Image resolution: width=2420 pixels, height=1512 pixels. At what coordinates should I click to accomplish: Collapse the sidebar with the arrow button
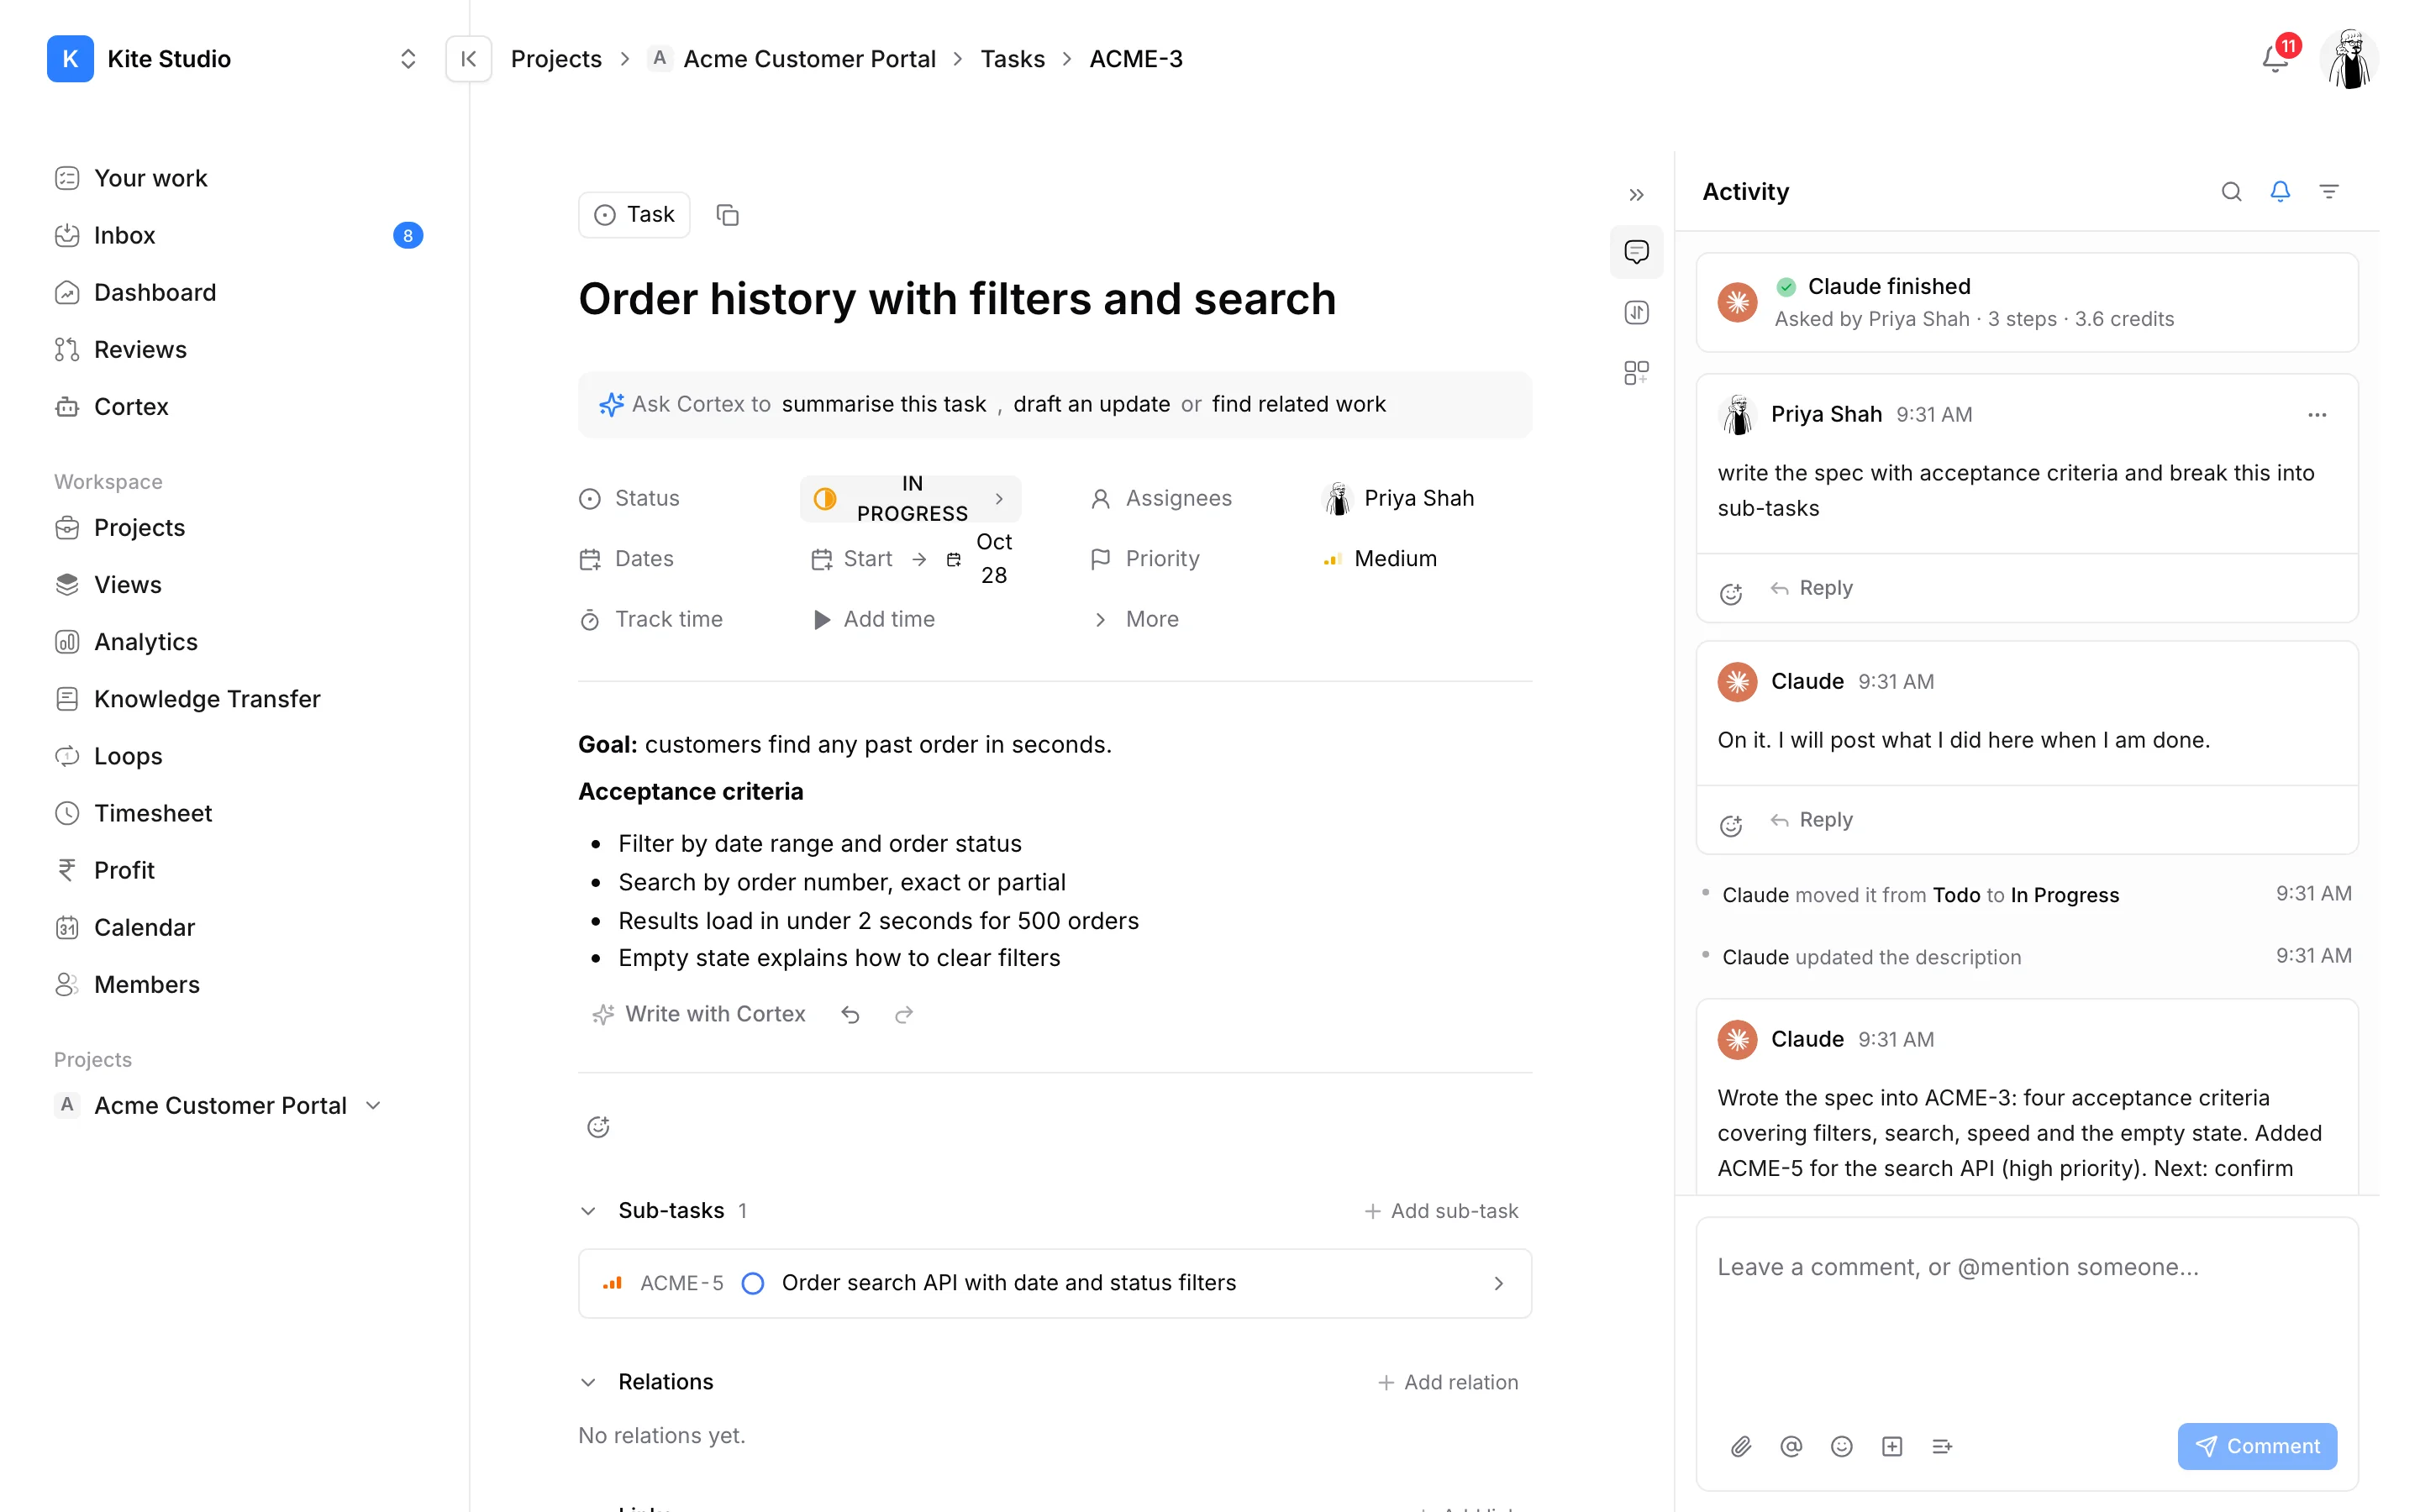(468, 59)
